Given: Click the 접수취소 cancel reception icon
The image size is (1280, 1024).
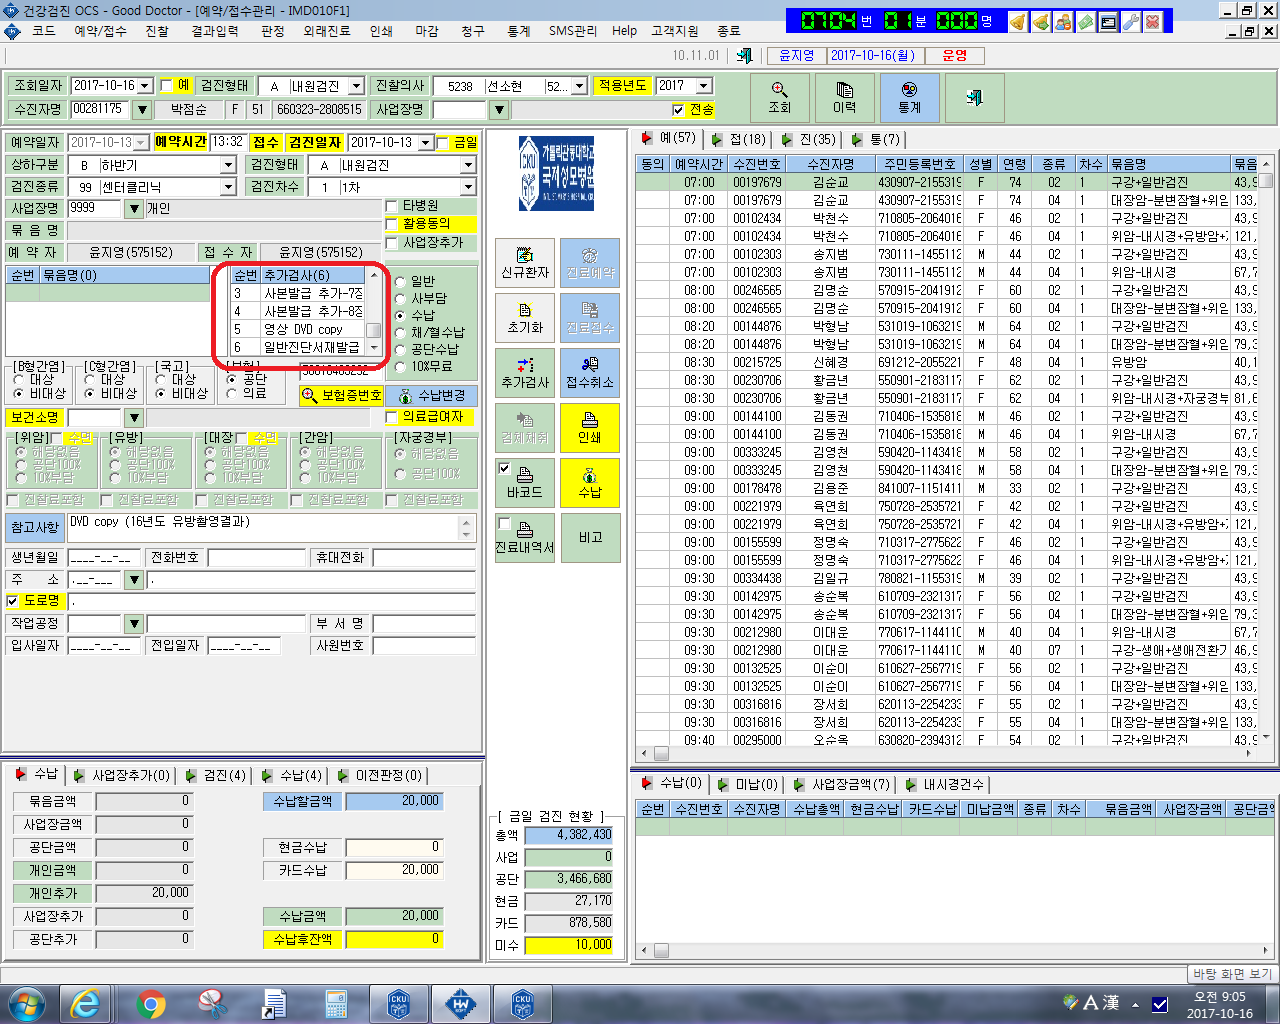Looking at the screenshot, I should point(590,373).
